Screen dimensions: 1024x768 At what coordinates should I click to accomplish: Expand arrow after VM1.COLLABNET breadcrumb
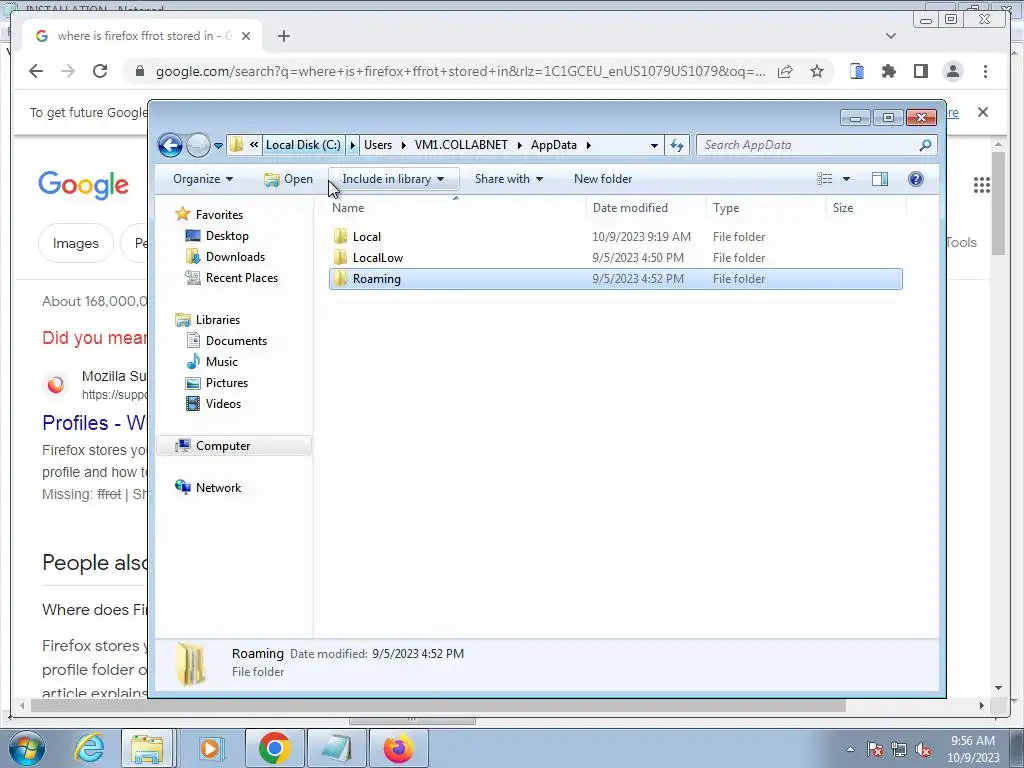[520, 145]
